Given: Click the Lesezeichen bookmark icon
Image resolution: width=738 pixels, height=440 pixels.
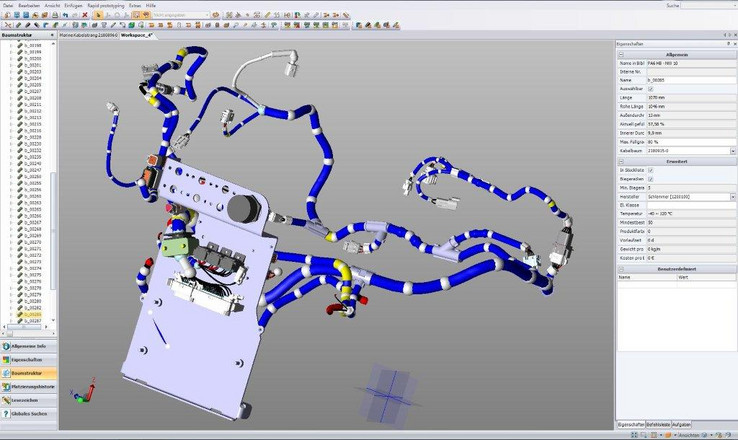Looking at the screenshot, I should click(6, 398).
